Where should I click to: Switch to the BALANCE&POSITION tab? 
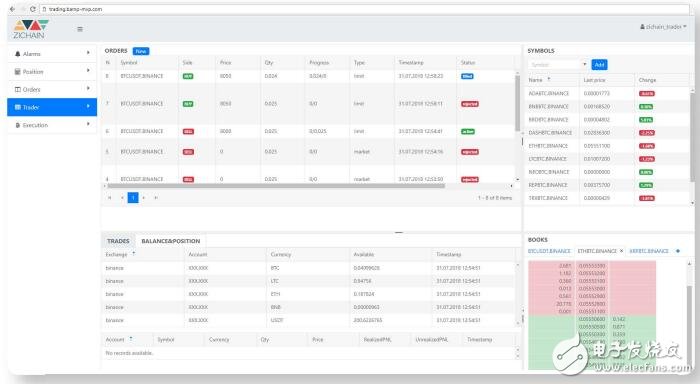[171, 241]
